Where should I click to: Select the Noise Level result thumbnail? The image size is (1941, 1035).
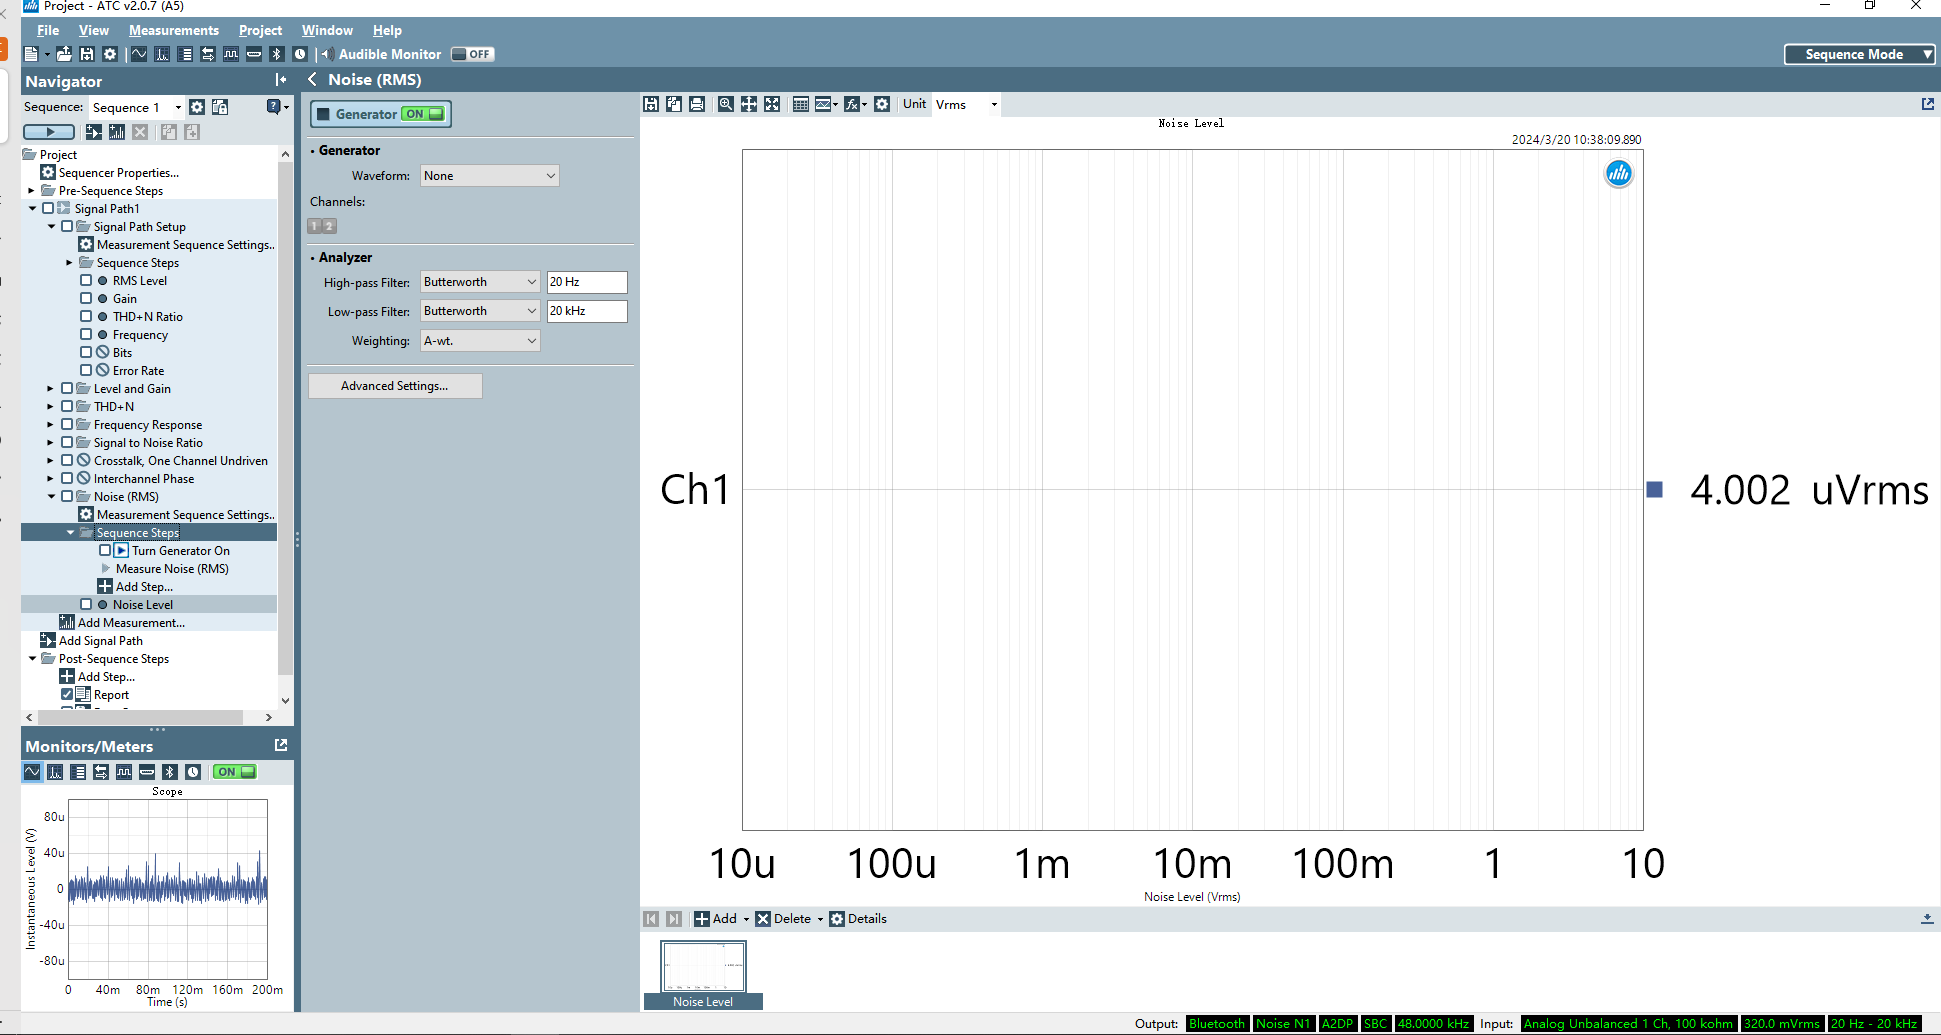tap(703, 975)
